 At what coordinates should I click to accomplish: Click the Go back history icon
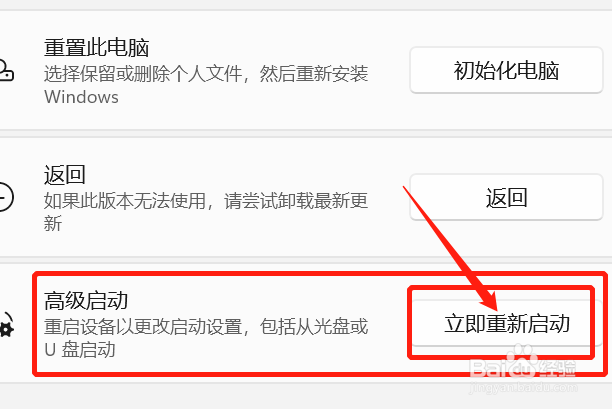[x=5, y=197]
